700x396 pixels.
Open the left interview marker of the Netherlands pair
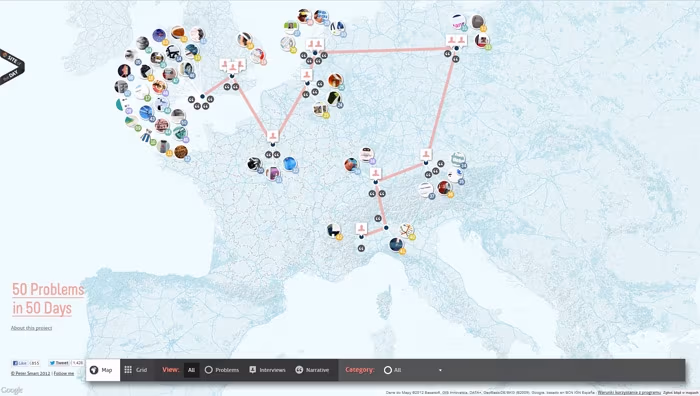(x=311, y=44)
